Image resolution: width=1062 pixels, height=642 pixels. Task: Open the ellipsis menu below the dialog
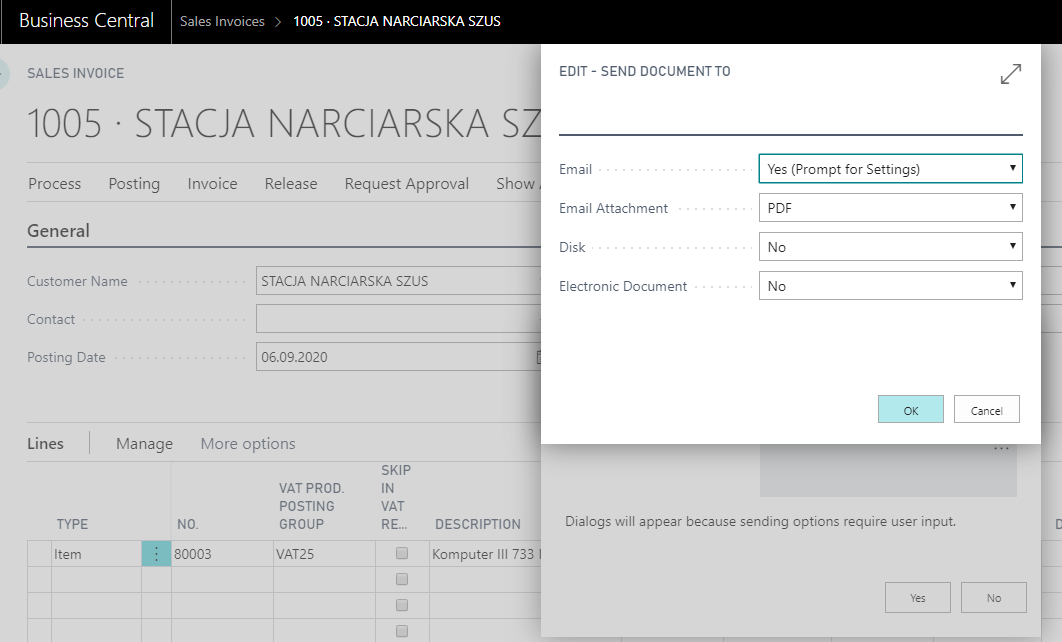pos(1002,448)
